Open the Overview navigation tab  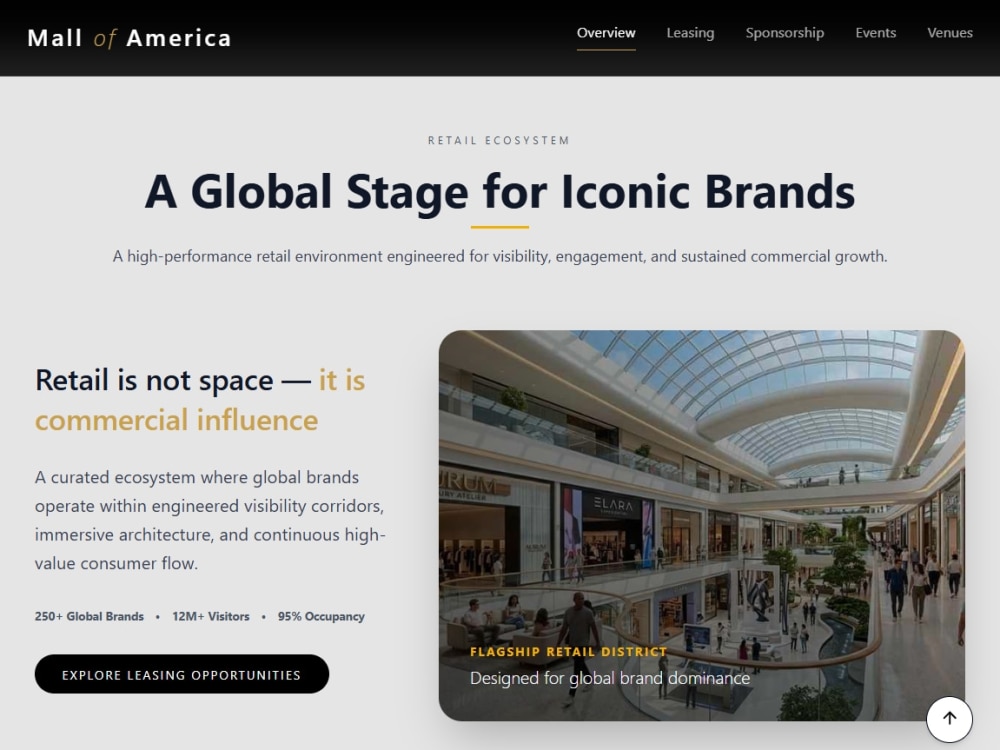606,33
